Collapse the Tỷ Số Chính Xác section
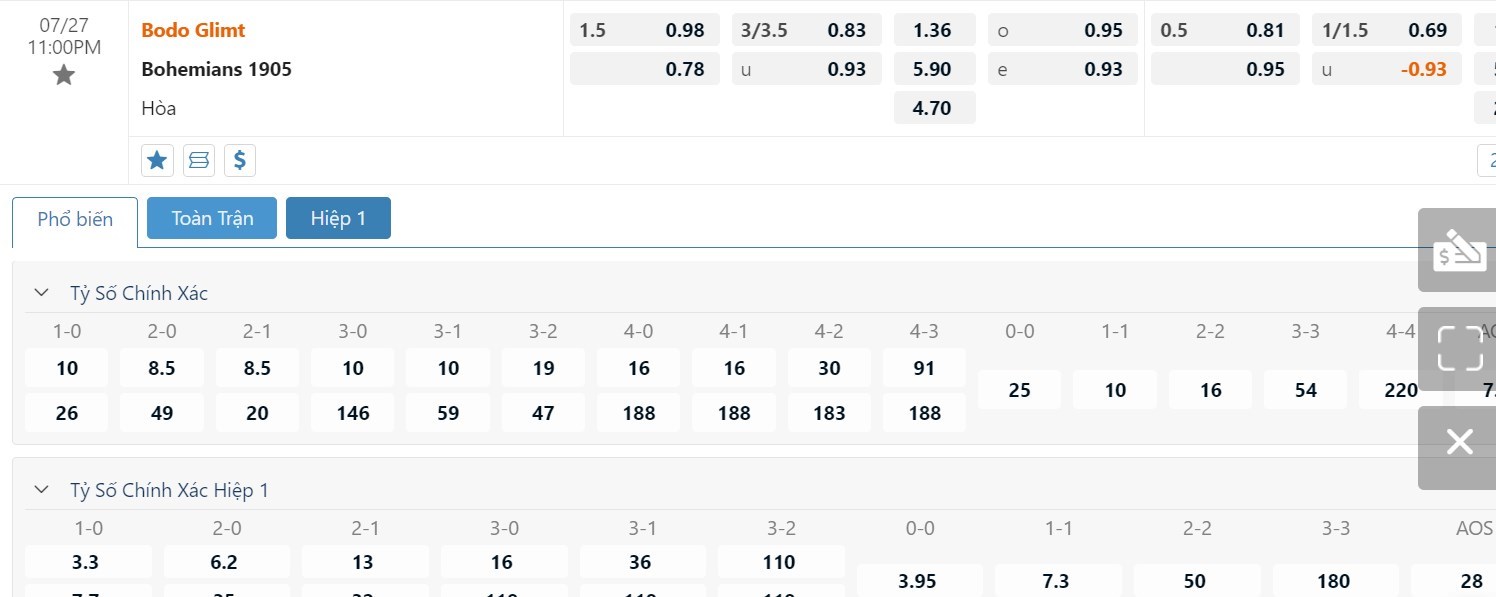Image resolution: width=1496 pixels, height=597 pixels. 41,293
